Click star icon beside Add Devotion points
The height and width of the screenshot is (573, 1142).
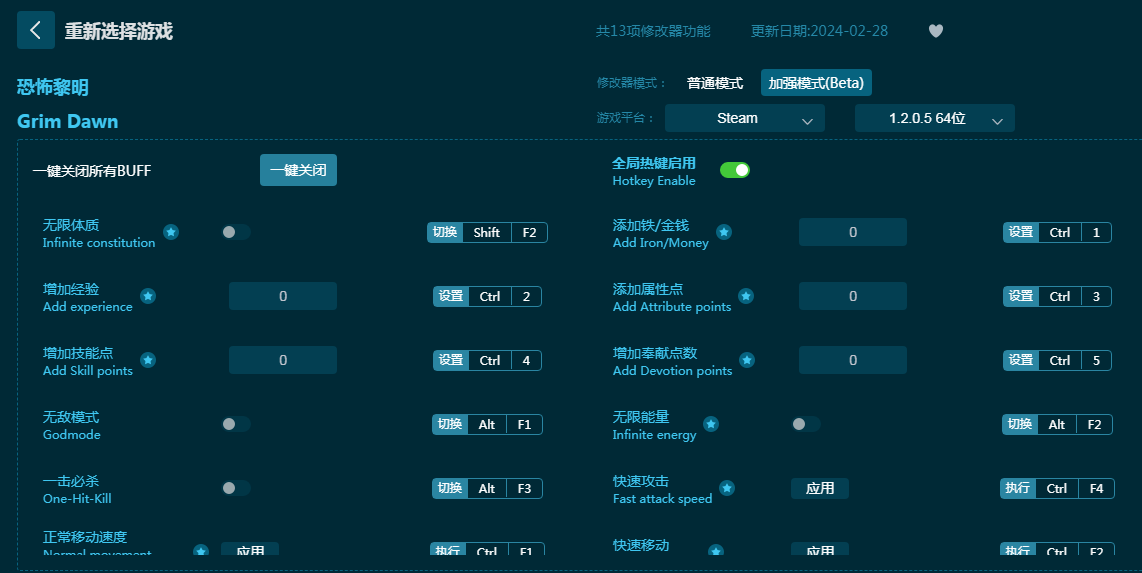click(747, 360)
